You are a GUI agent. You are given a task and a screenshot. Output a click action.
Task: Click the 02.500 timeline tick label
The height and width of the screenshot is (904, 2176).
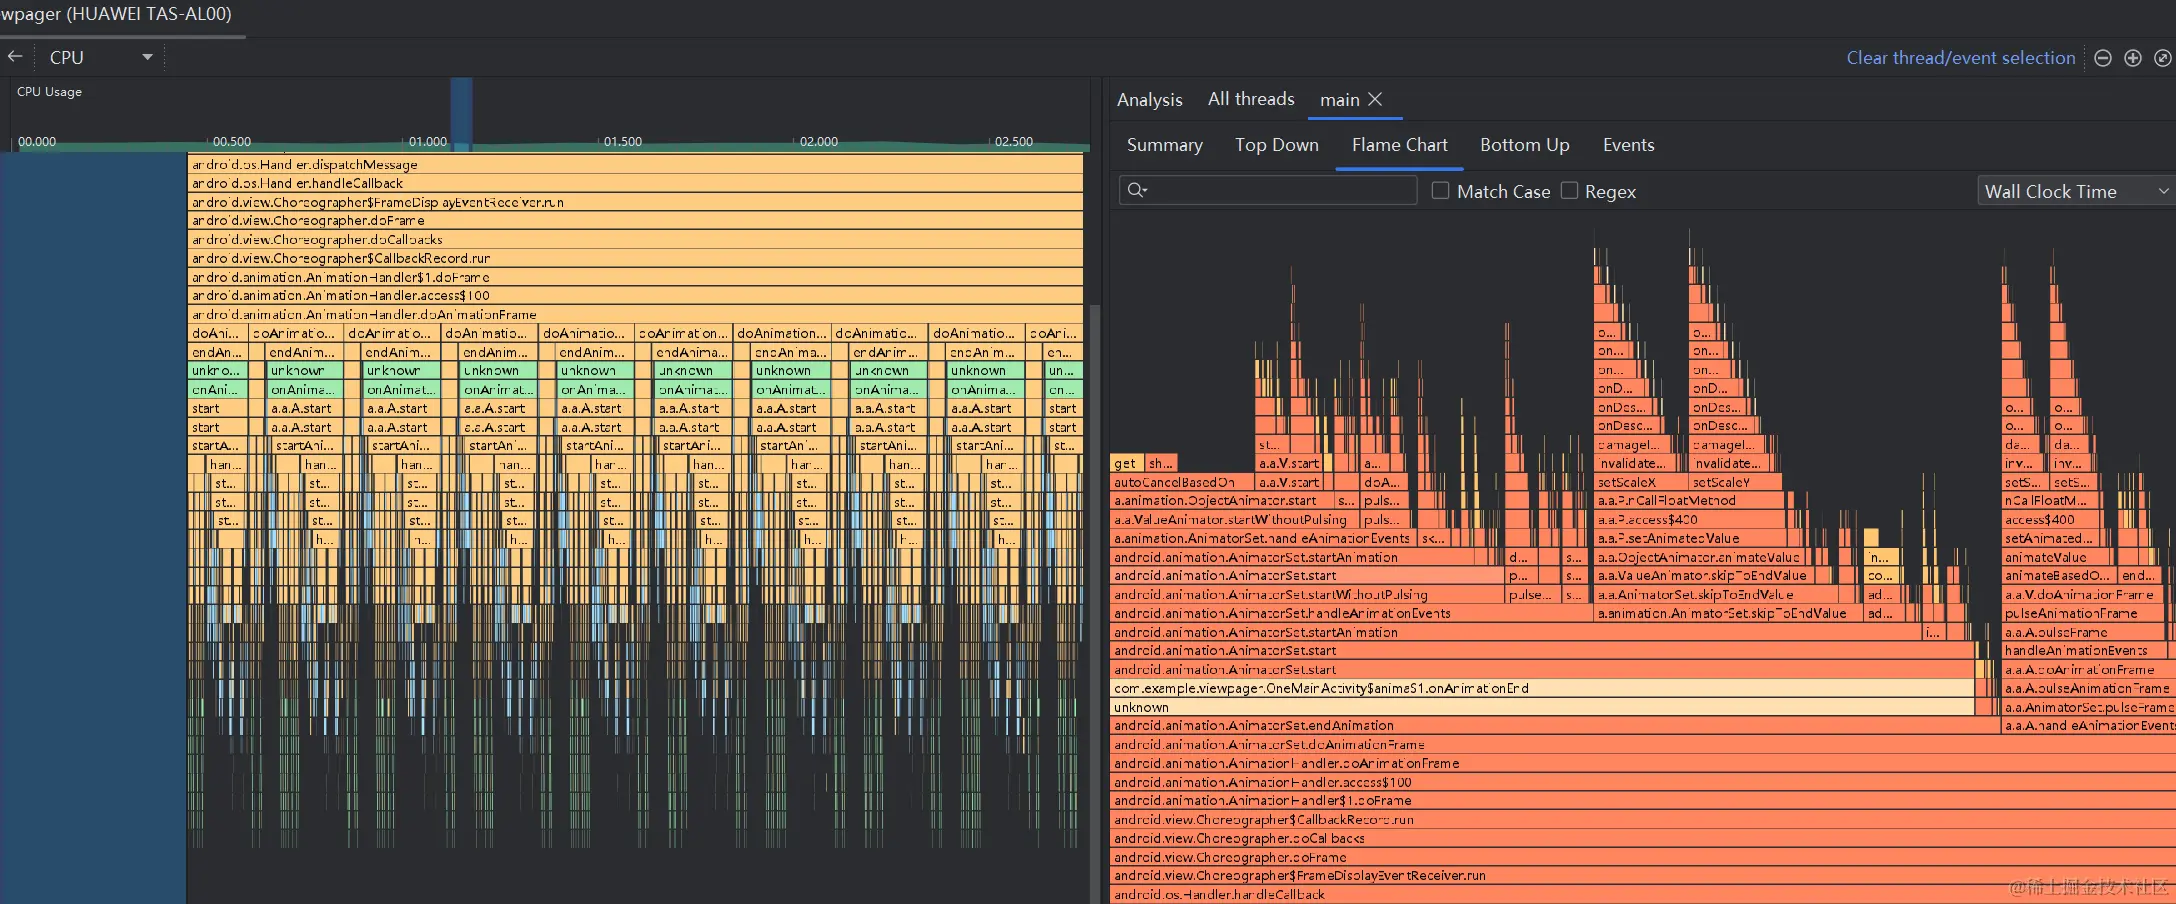[1014, 141]
